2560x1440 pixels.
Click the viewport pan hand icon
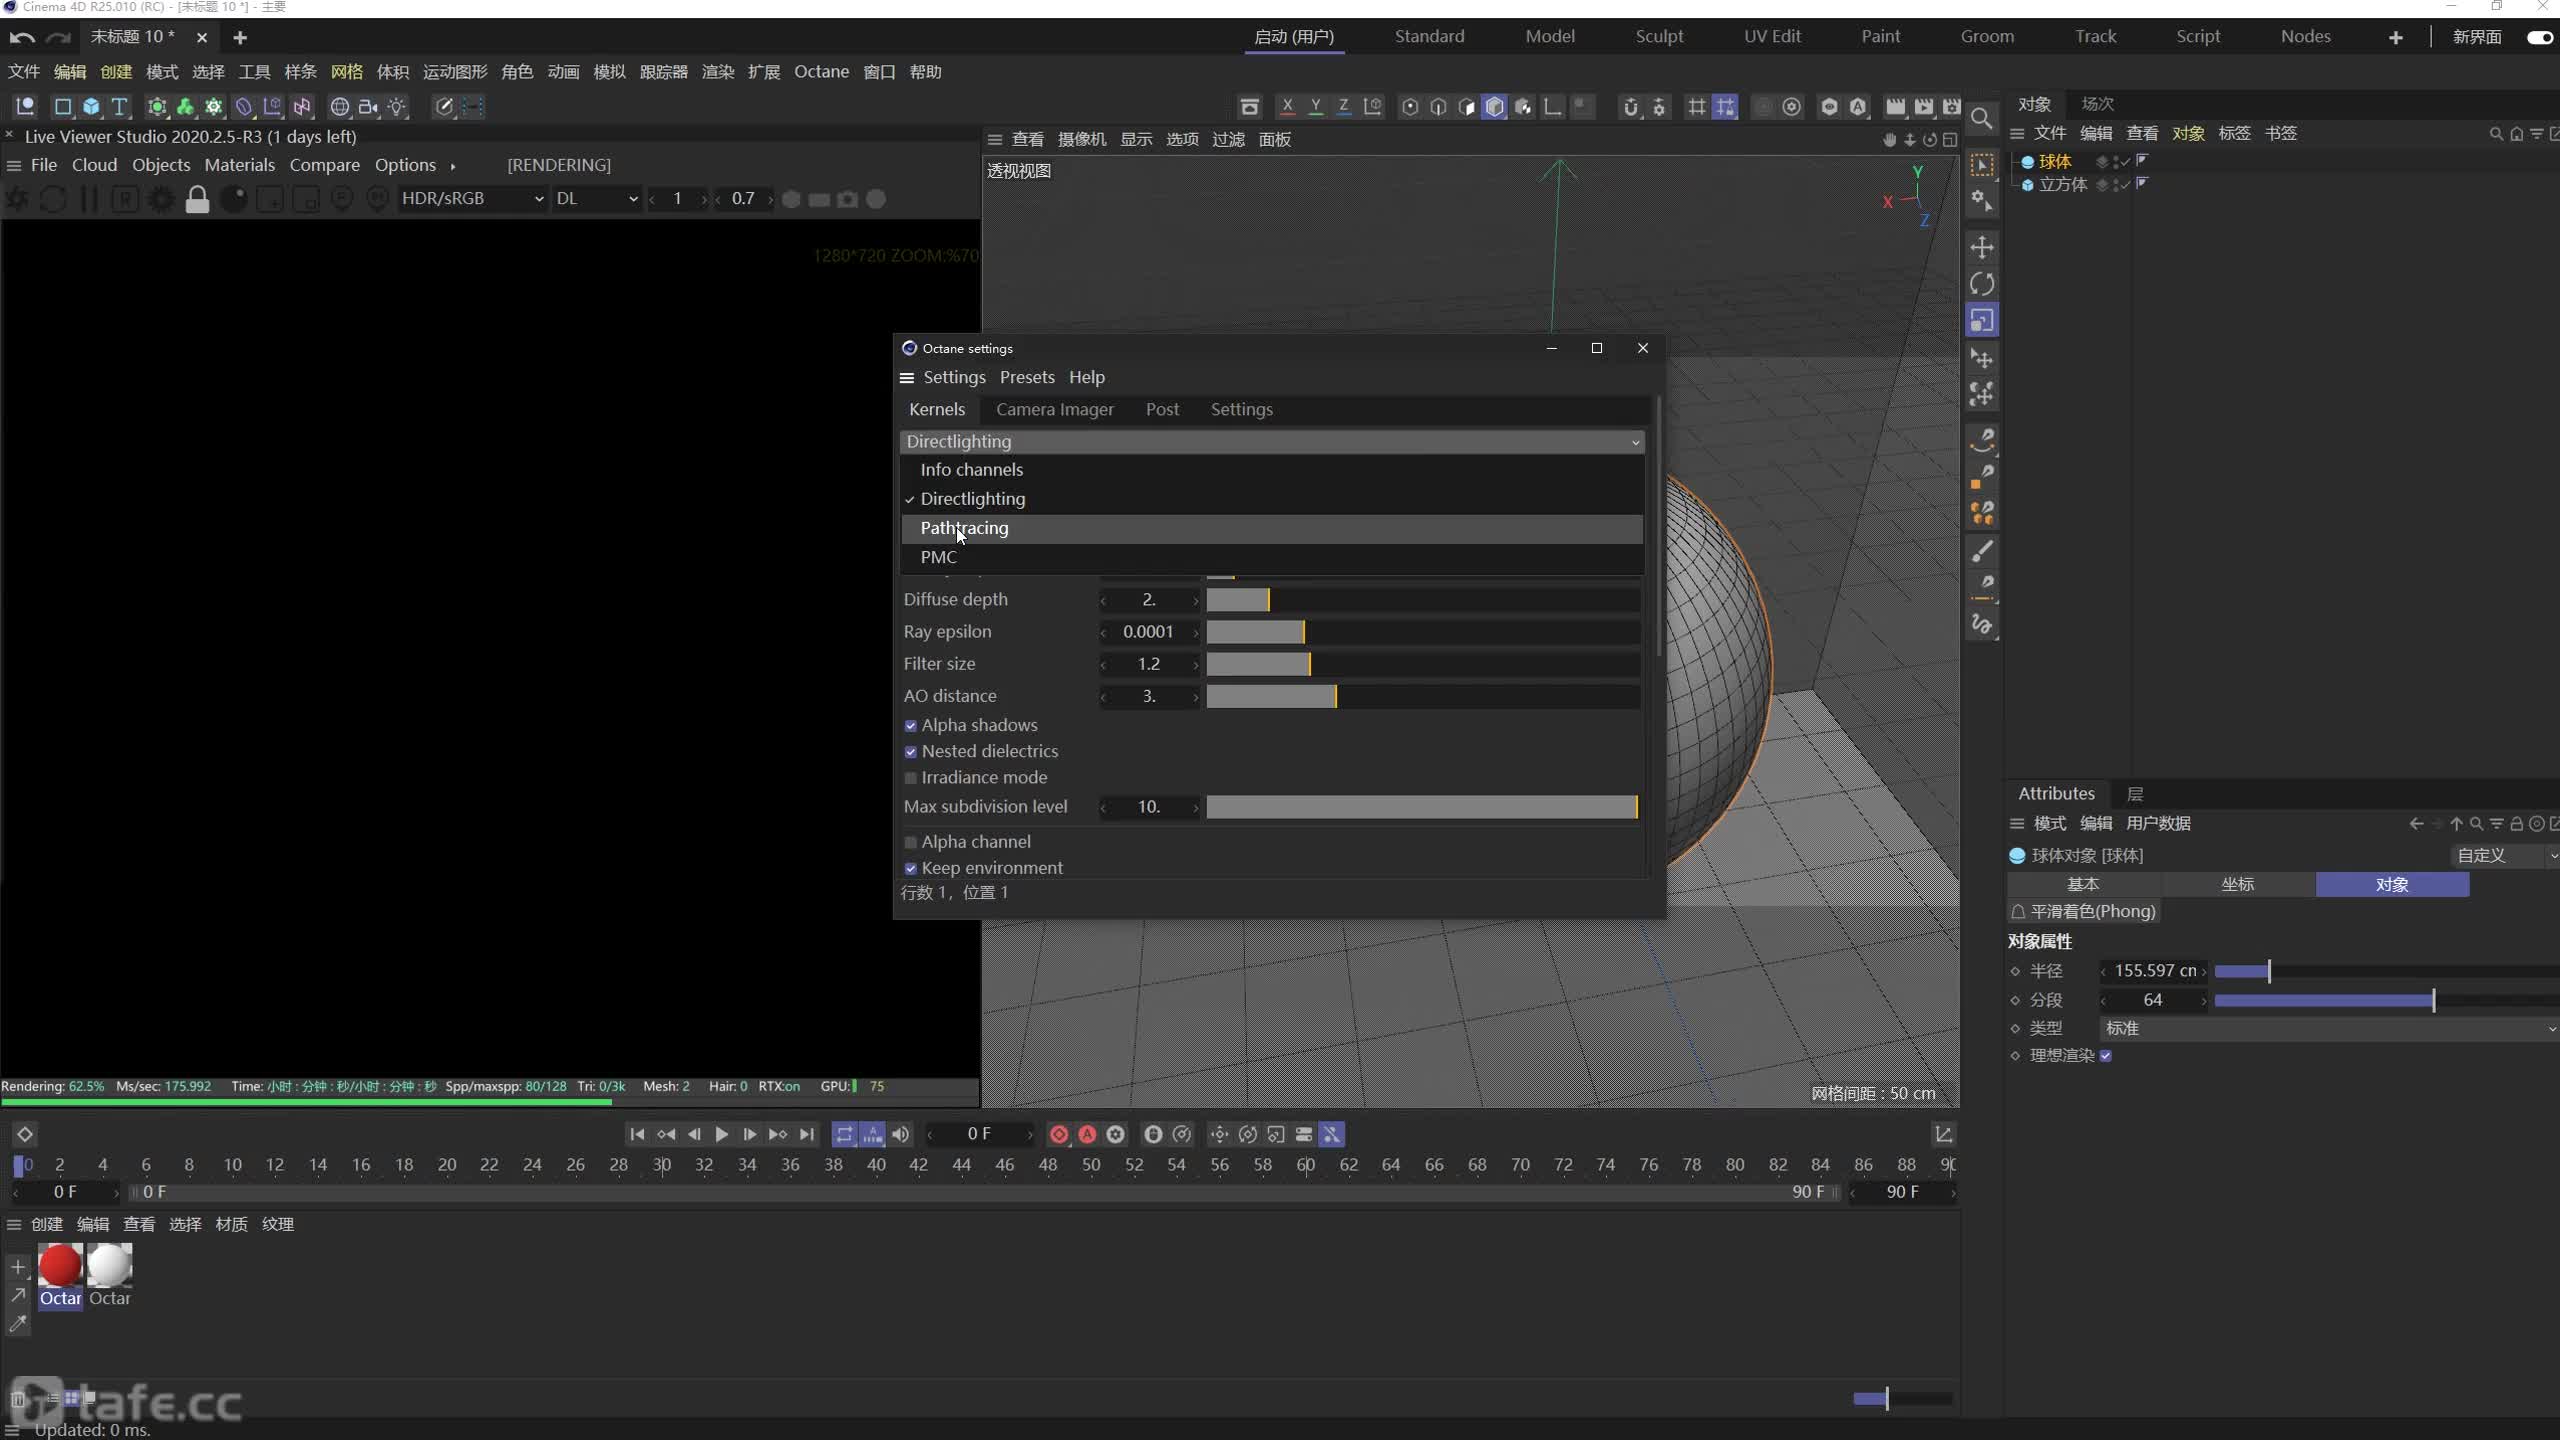coord(1889,140)
